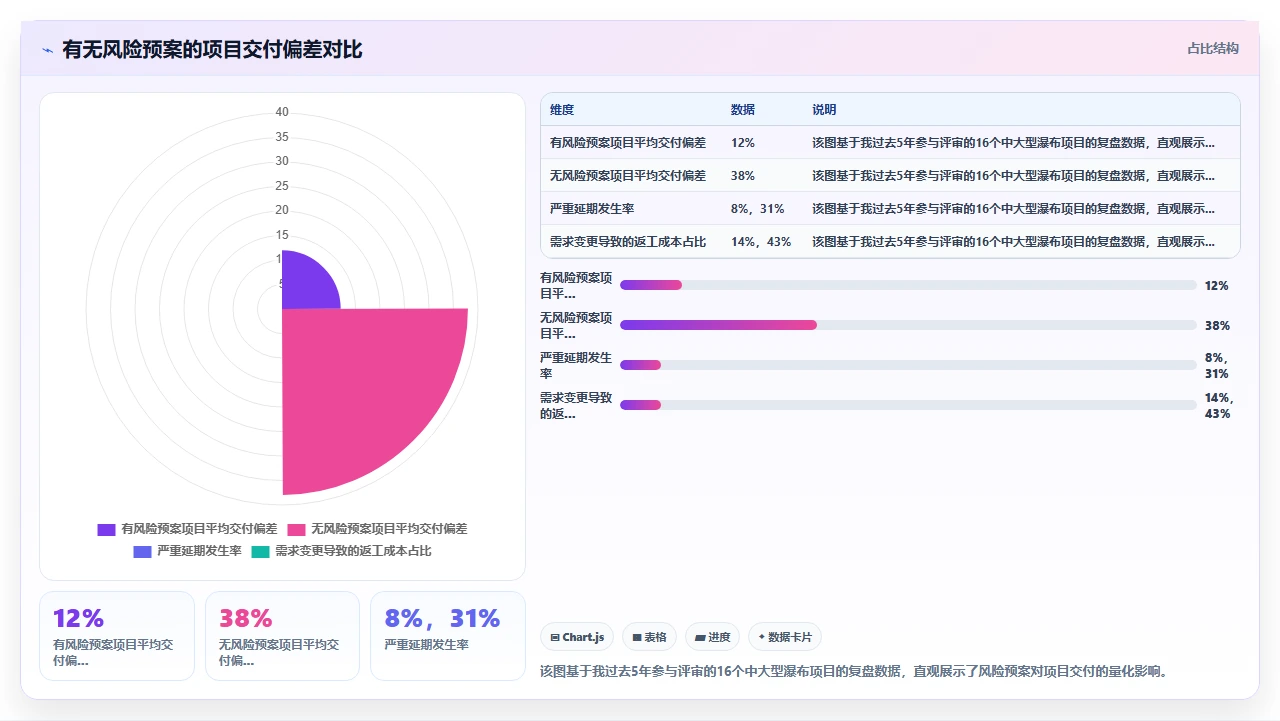This screenshot has height=721, width=1280.
Task: Select the 进度 tag
Action: [712, 637]
